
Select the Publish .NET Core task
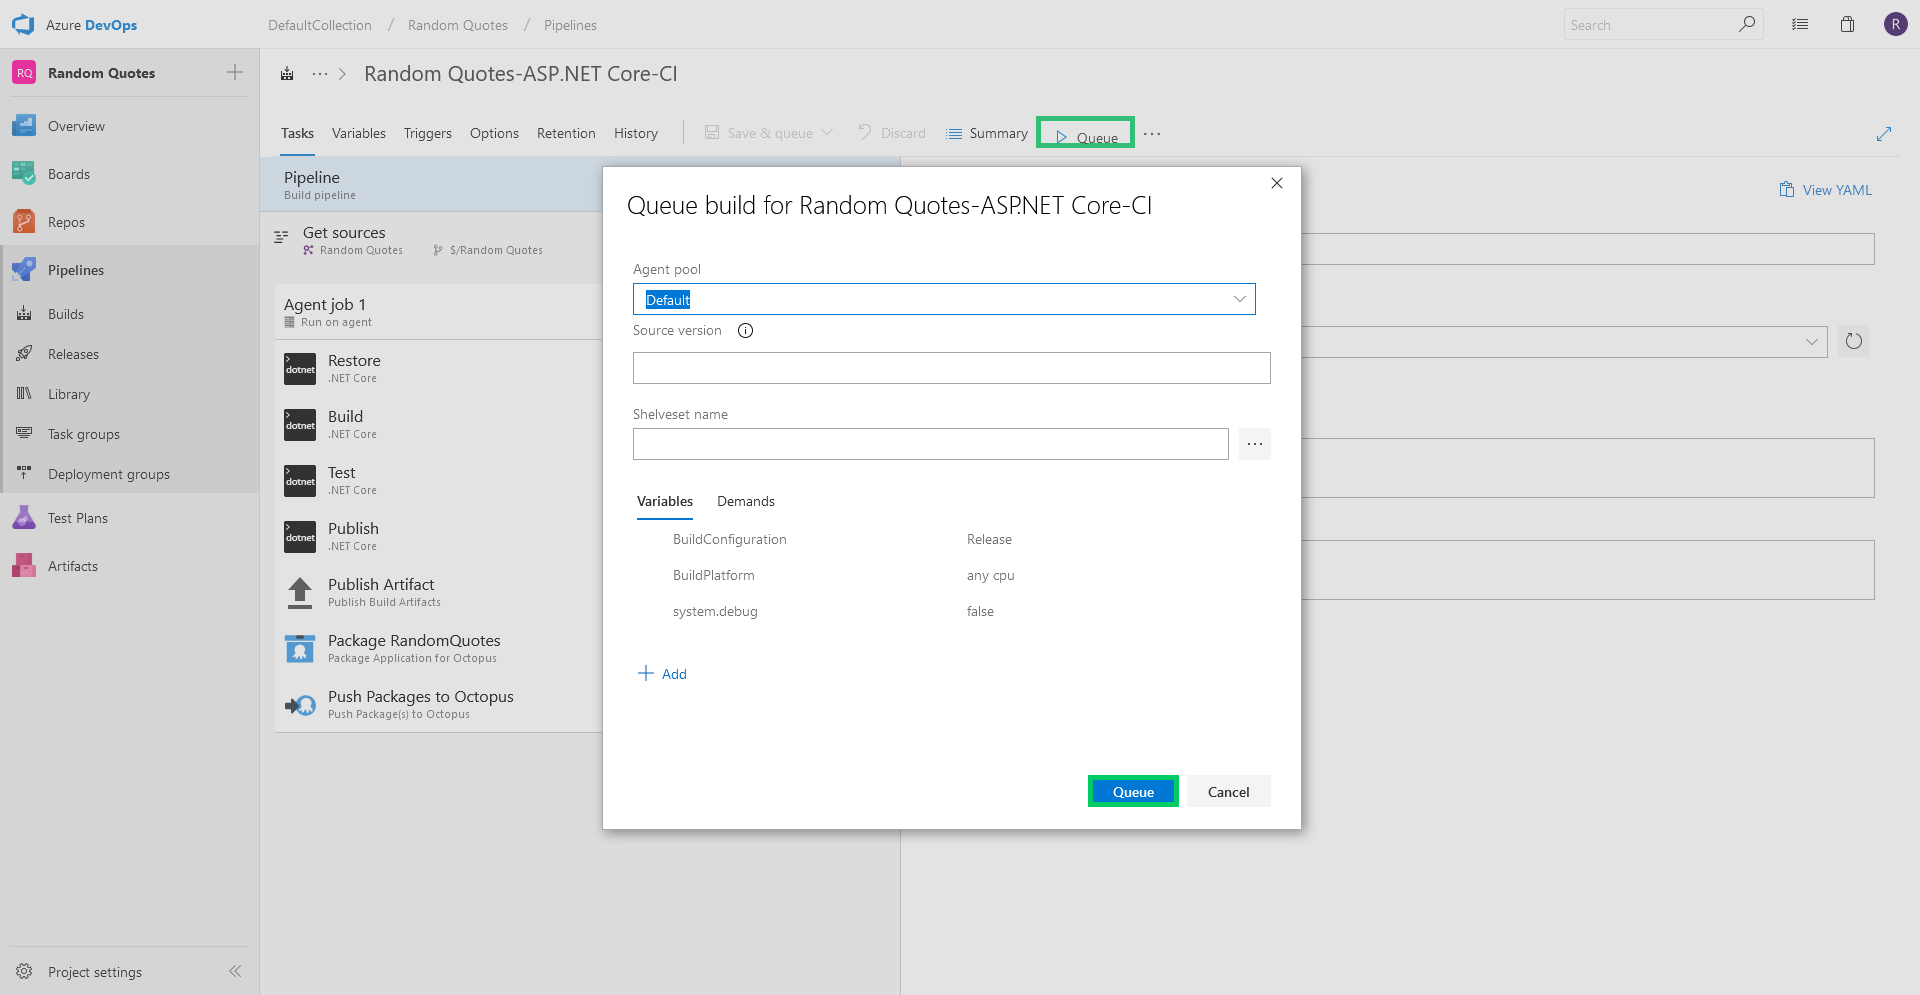point(438,536)
